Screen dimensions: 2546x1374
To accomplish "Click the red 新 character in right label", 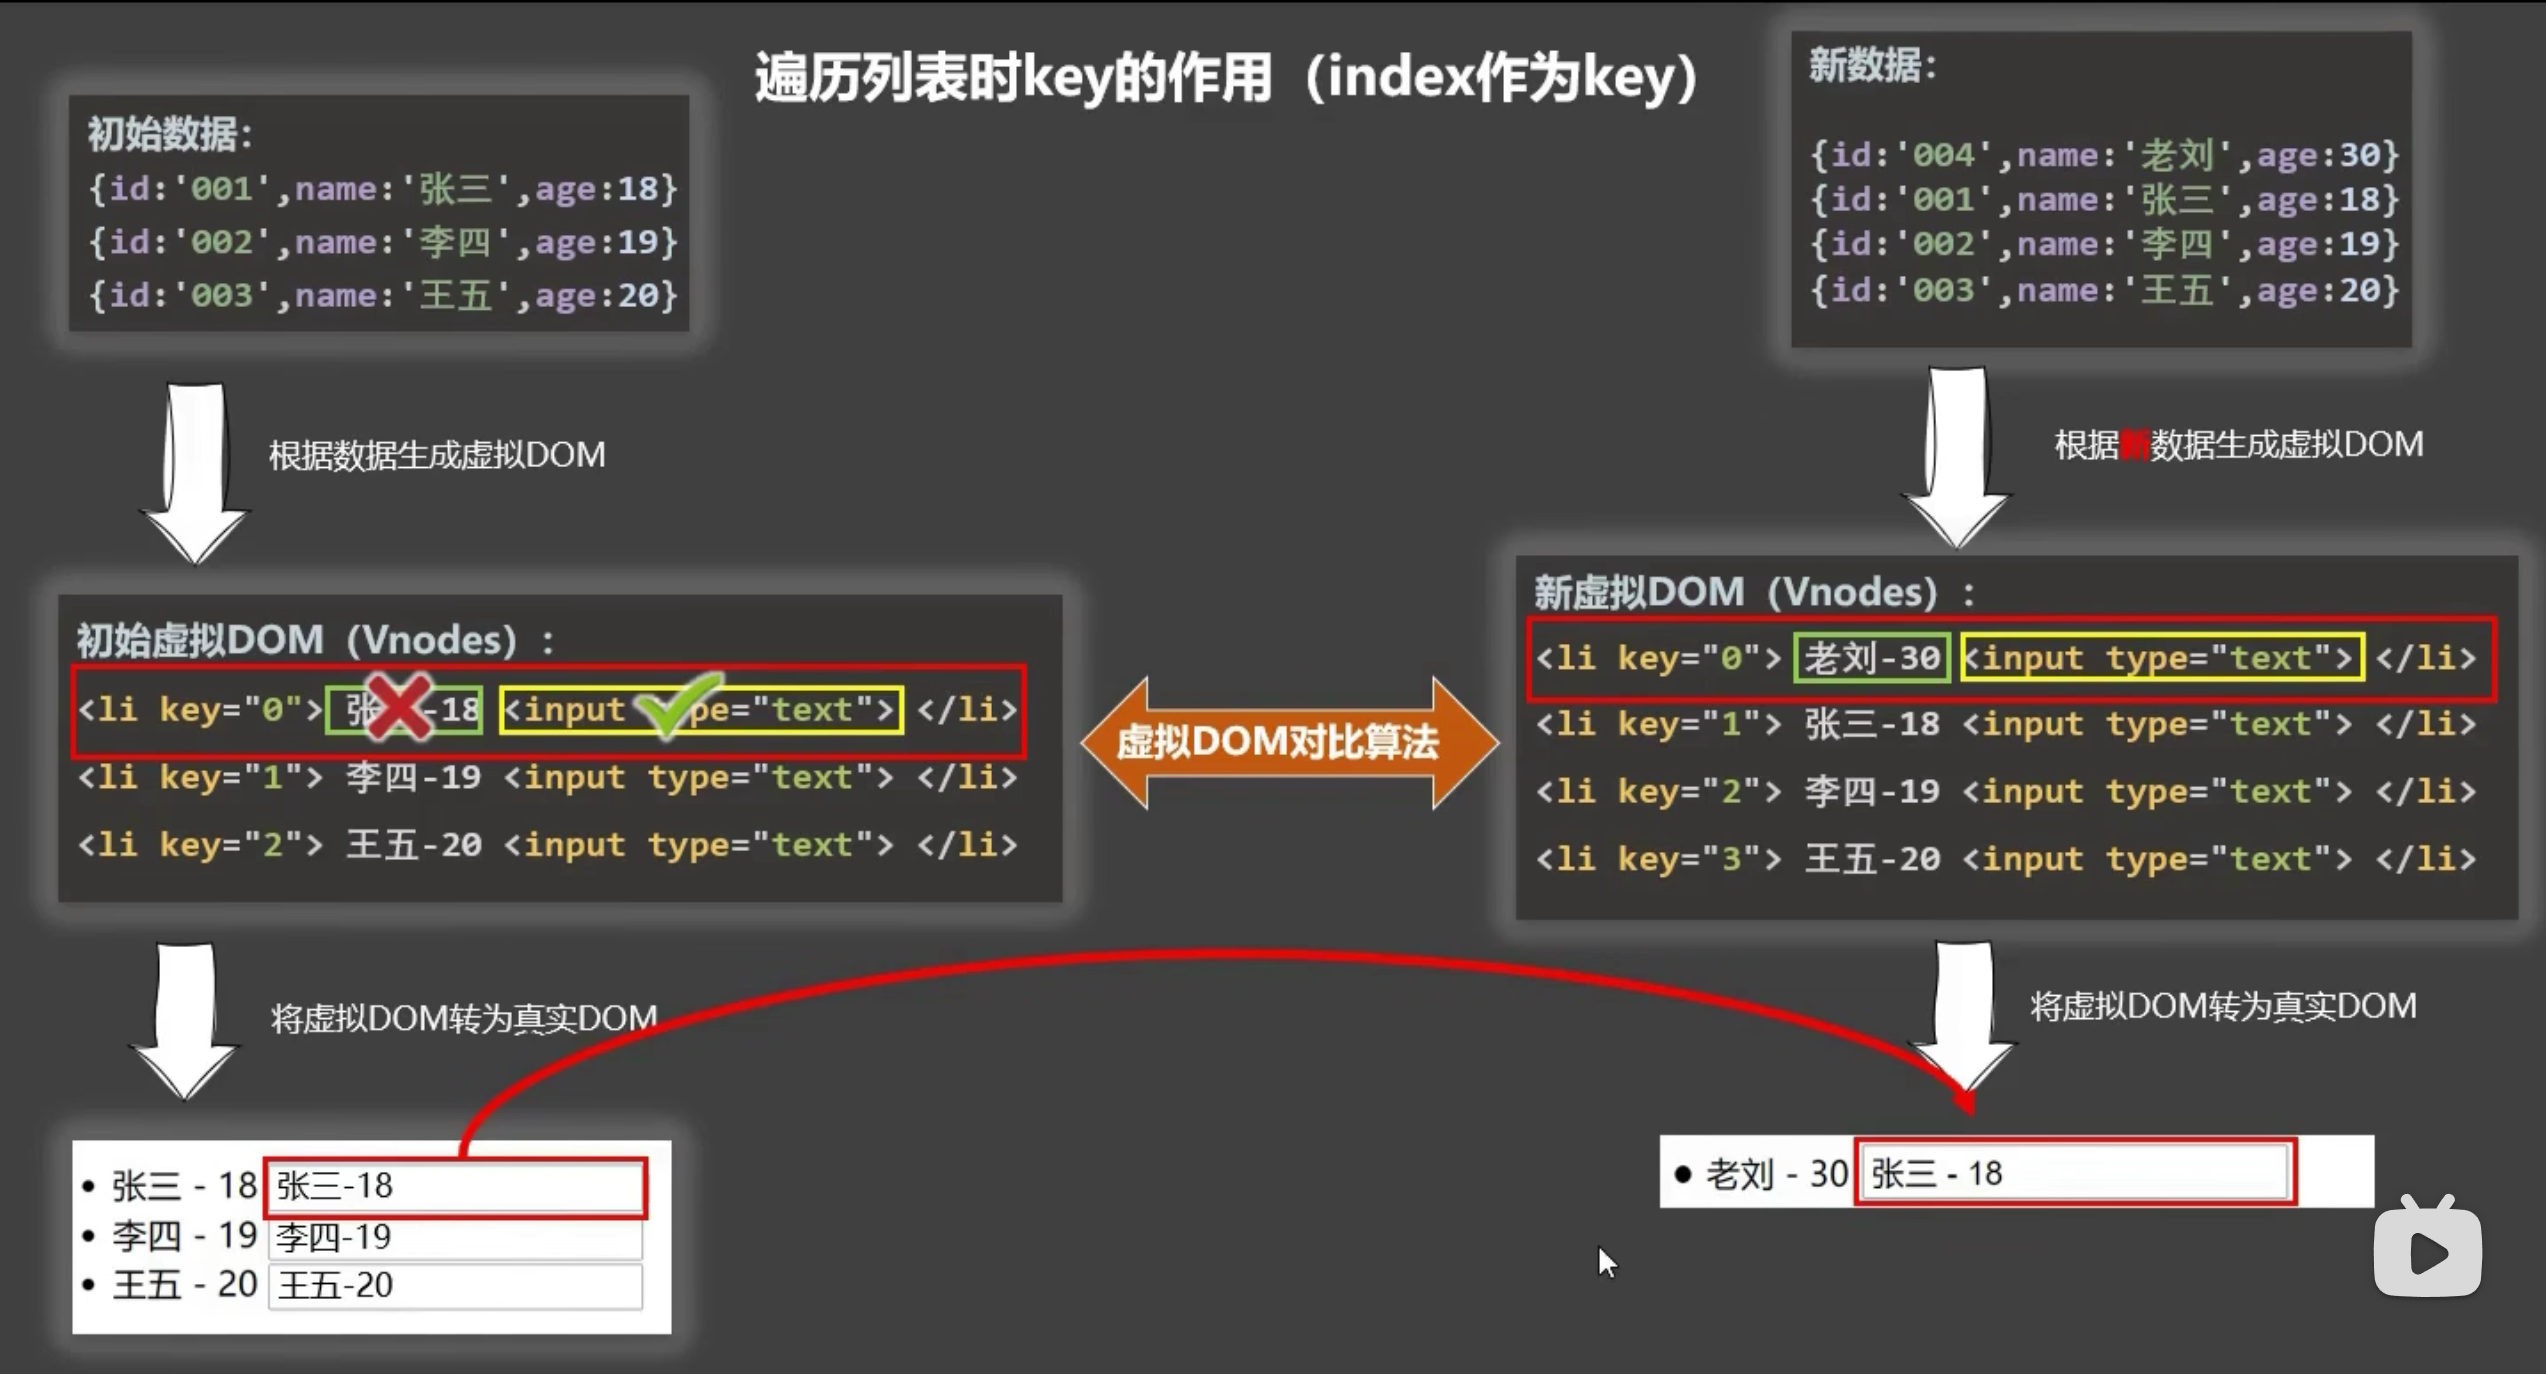I will coord(2133,445).
